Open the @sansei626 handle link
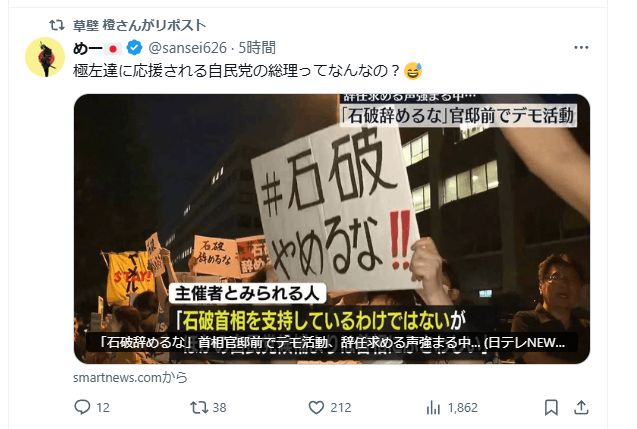Image resolution: width=637 pixels, height=429 pixels. (188, 48)
